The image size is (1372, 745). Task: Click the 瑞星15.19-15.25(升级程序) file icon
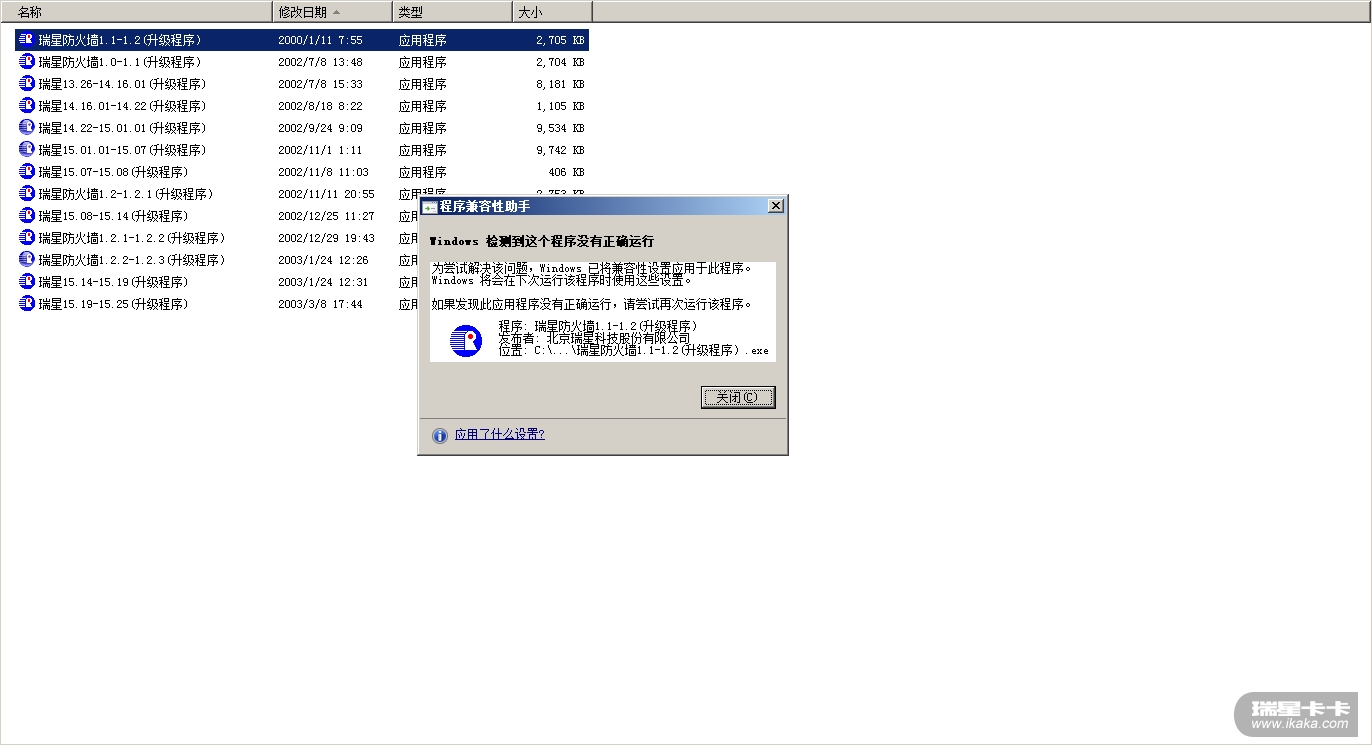[27, 304]
